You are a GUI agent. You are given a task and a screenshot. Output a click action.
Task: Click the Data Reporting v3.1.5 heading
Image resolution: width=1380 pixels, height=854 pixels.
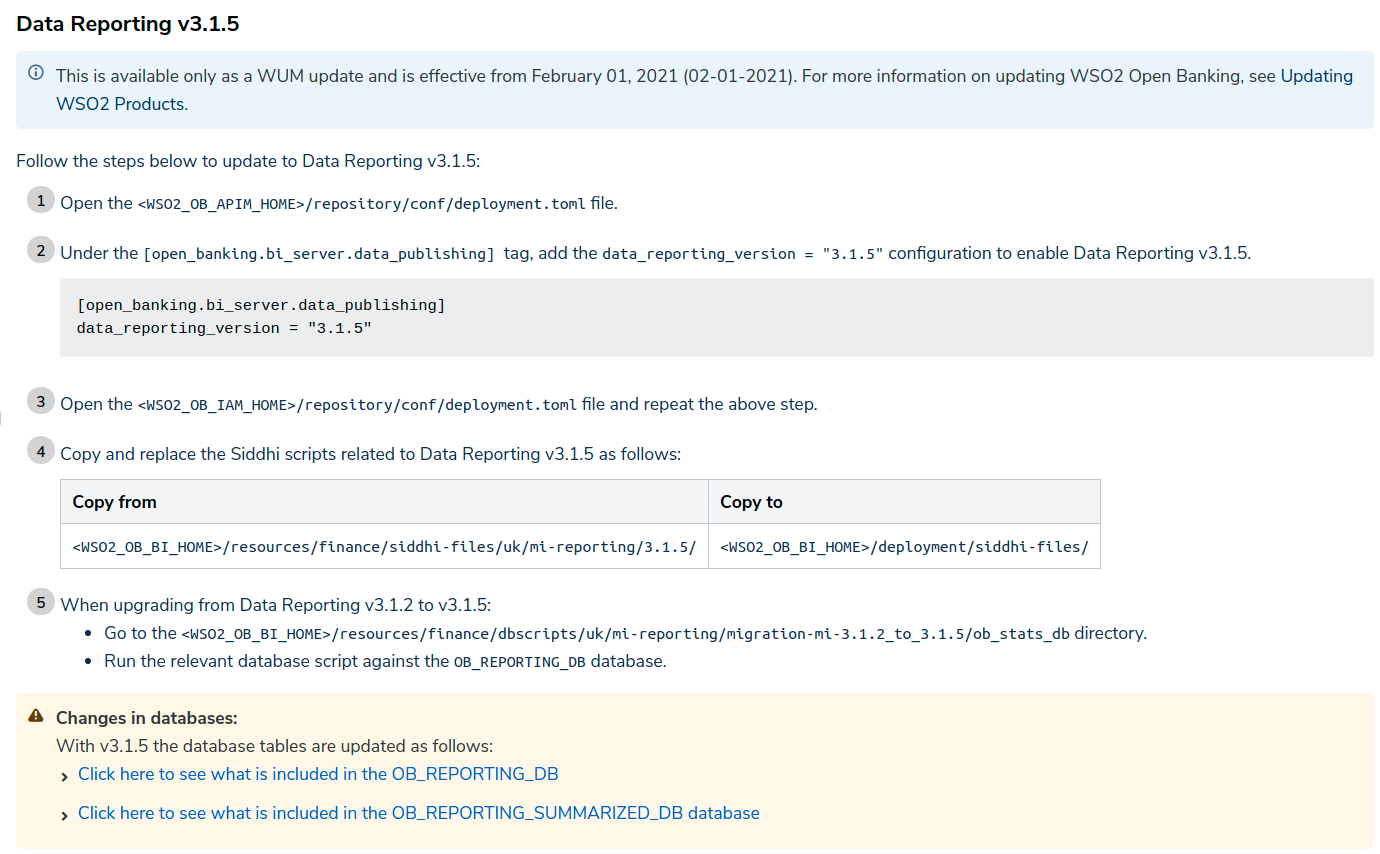pos(128,23)
